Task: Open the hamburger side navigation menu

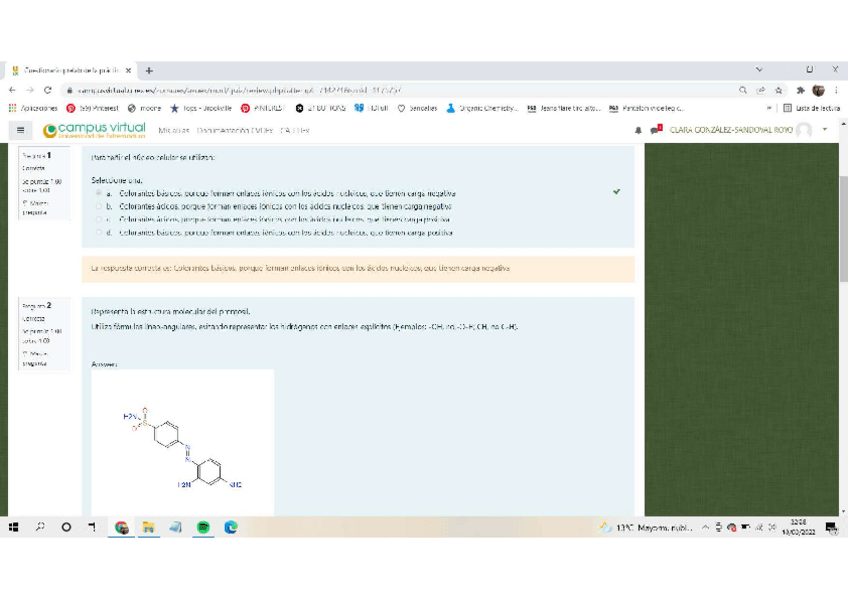Action: tap(20, 130)
